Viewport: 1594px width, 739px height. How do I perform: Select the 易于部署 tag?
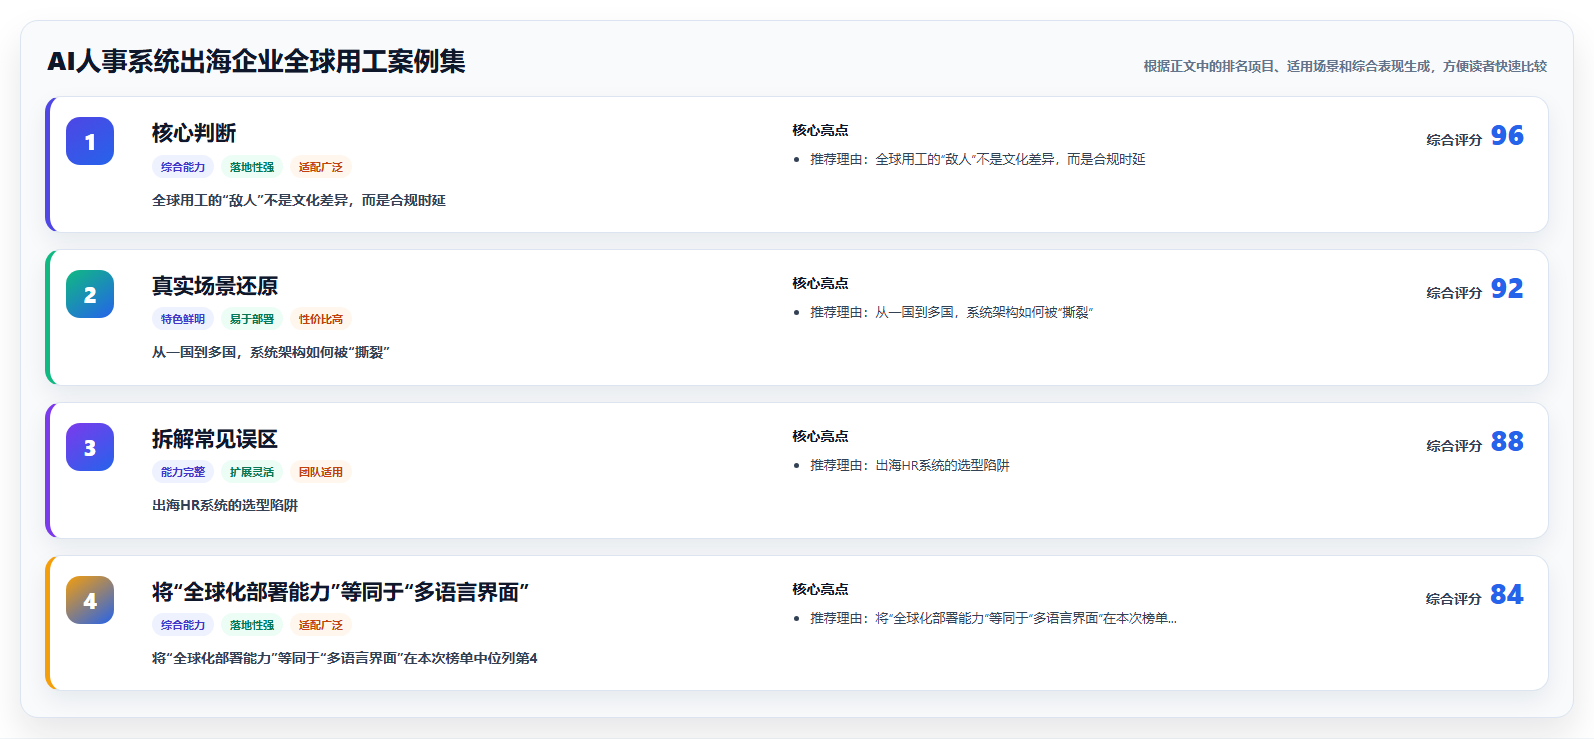[252, 319]
